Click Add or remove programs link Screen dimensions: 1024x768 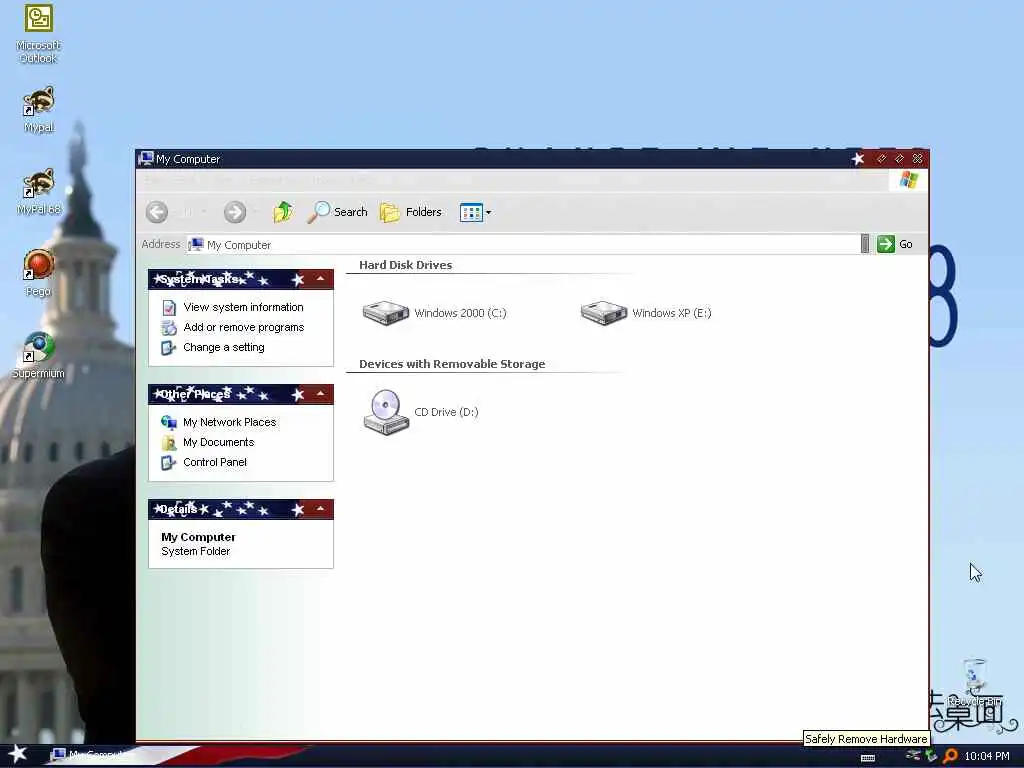244,327
